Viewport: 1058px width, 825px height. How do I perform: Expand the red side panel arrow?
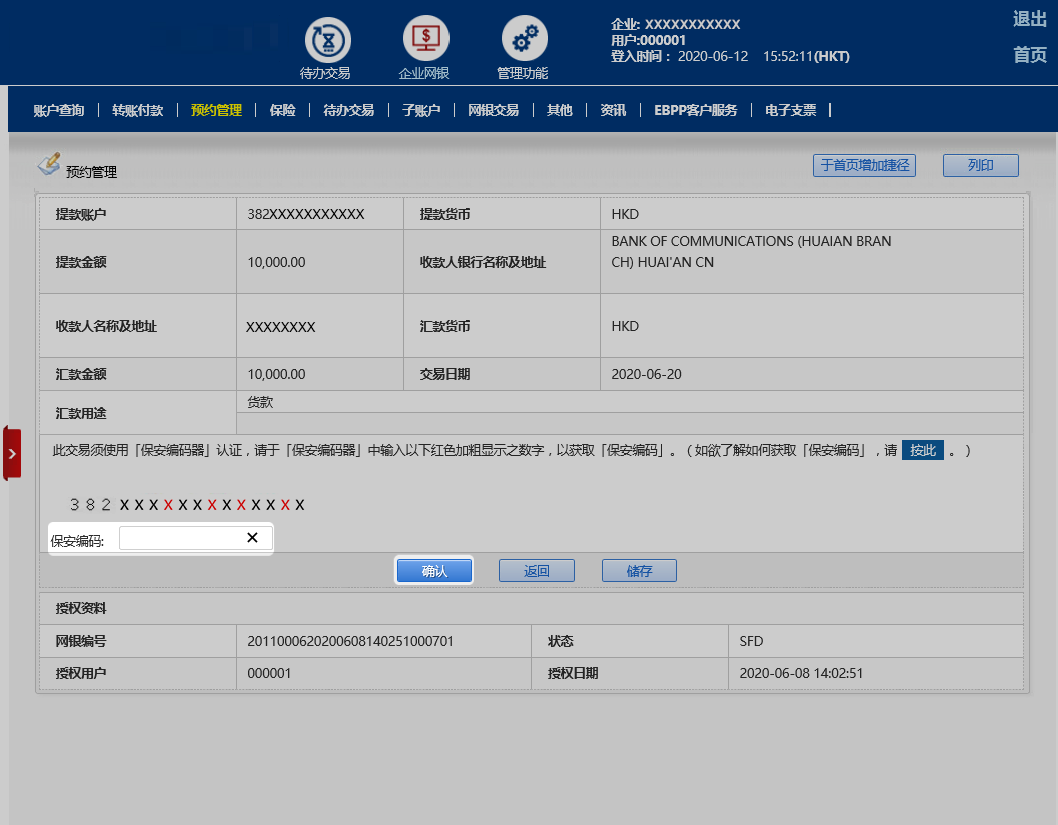point(12,453)
